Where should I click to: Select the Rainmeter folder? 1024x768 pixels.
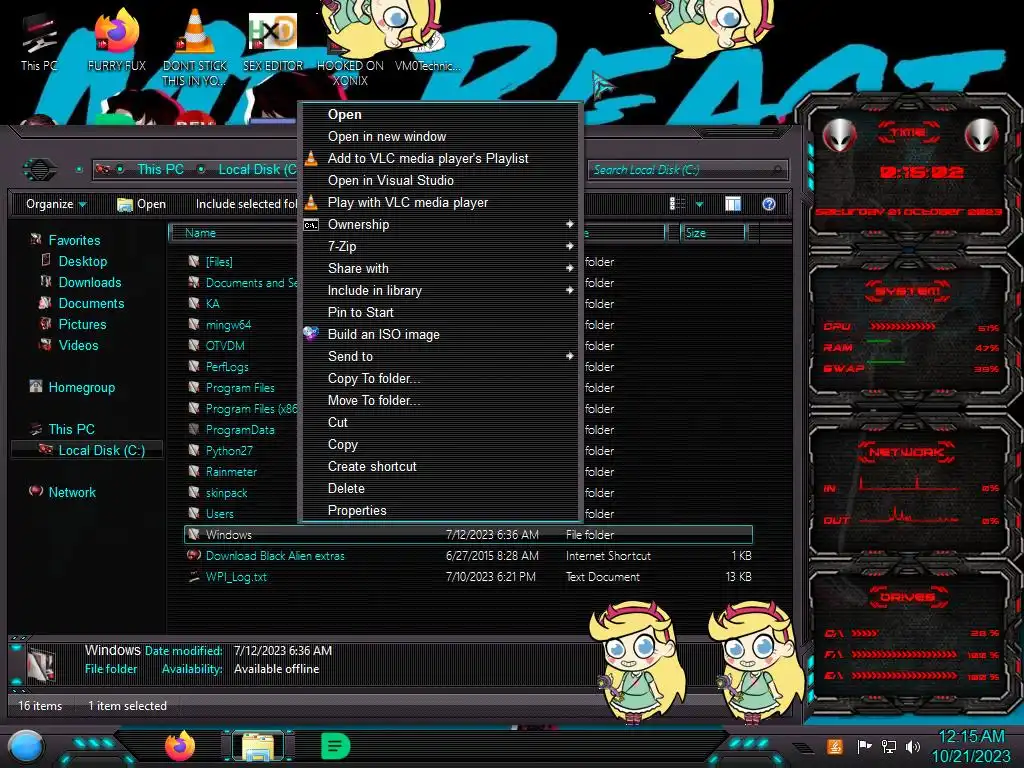231,472
